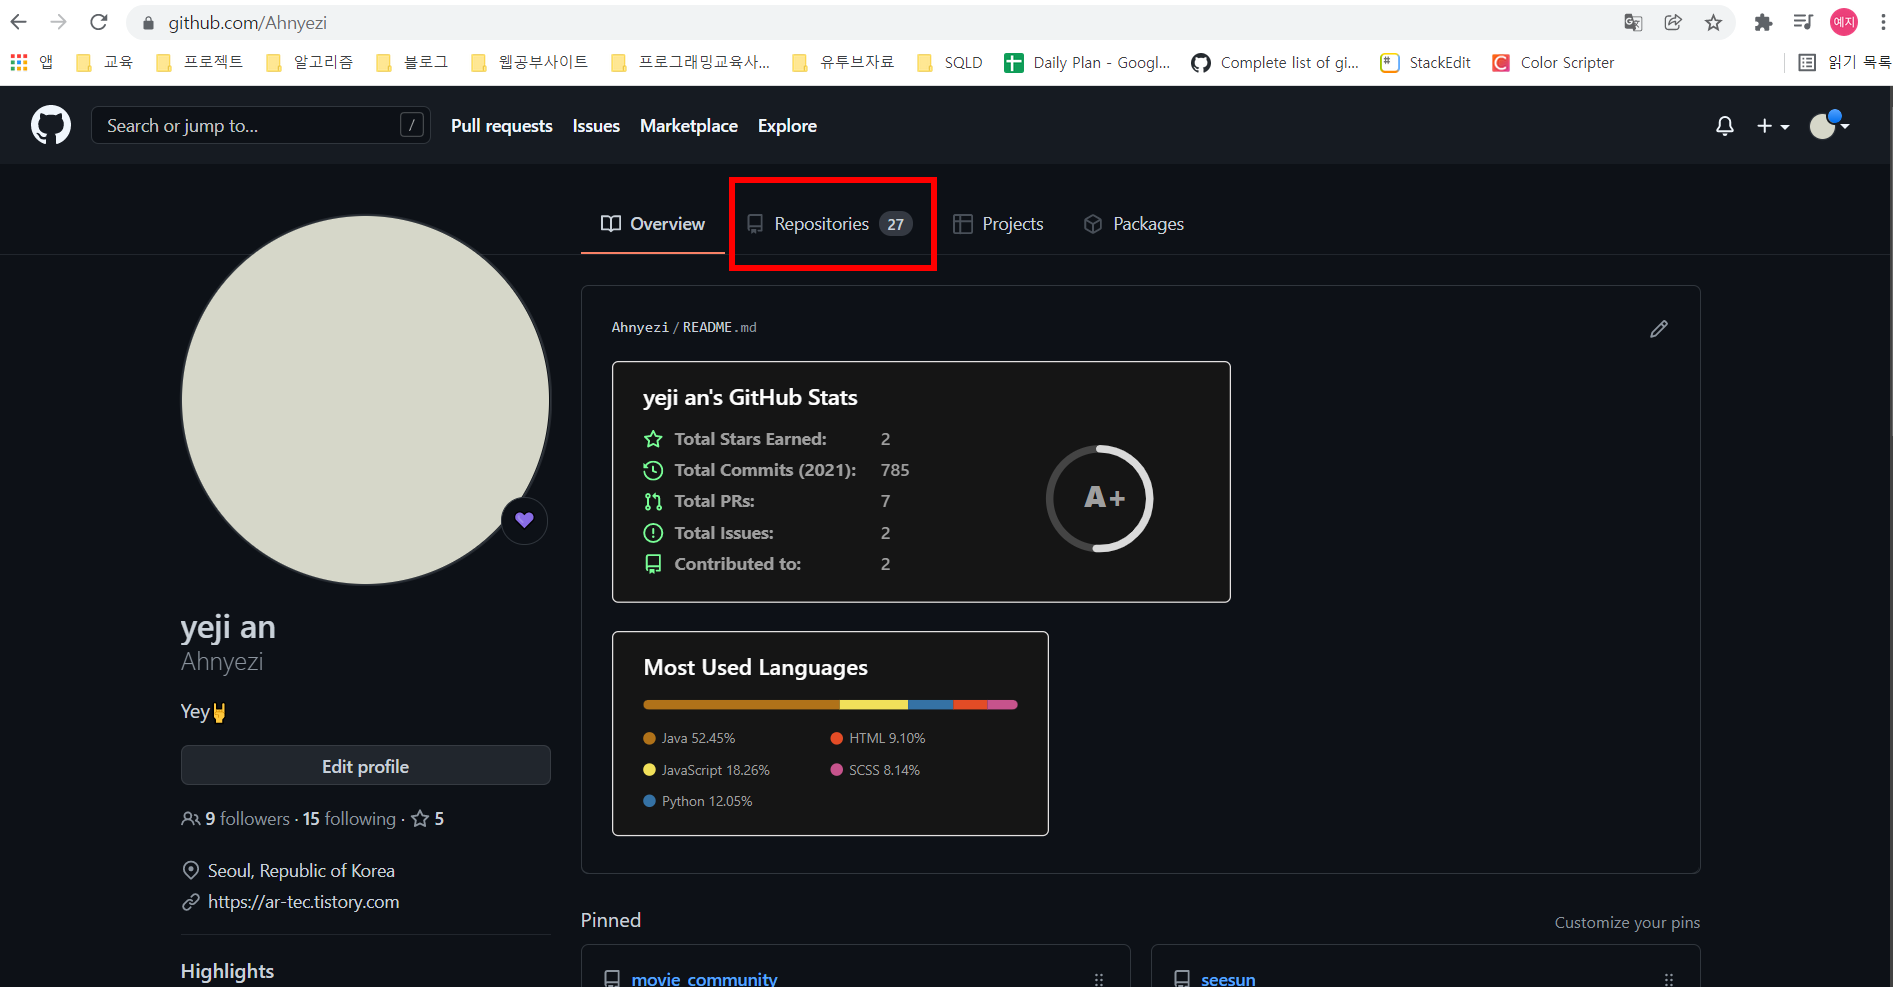Open the Color Scripter bookmark
The width and height of the screenshot is (1893, 987).
(1553, 62)
